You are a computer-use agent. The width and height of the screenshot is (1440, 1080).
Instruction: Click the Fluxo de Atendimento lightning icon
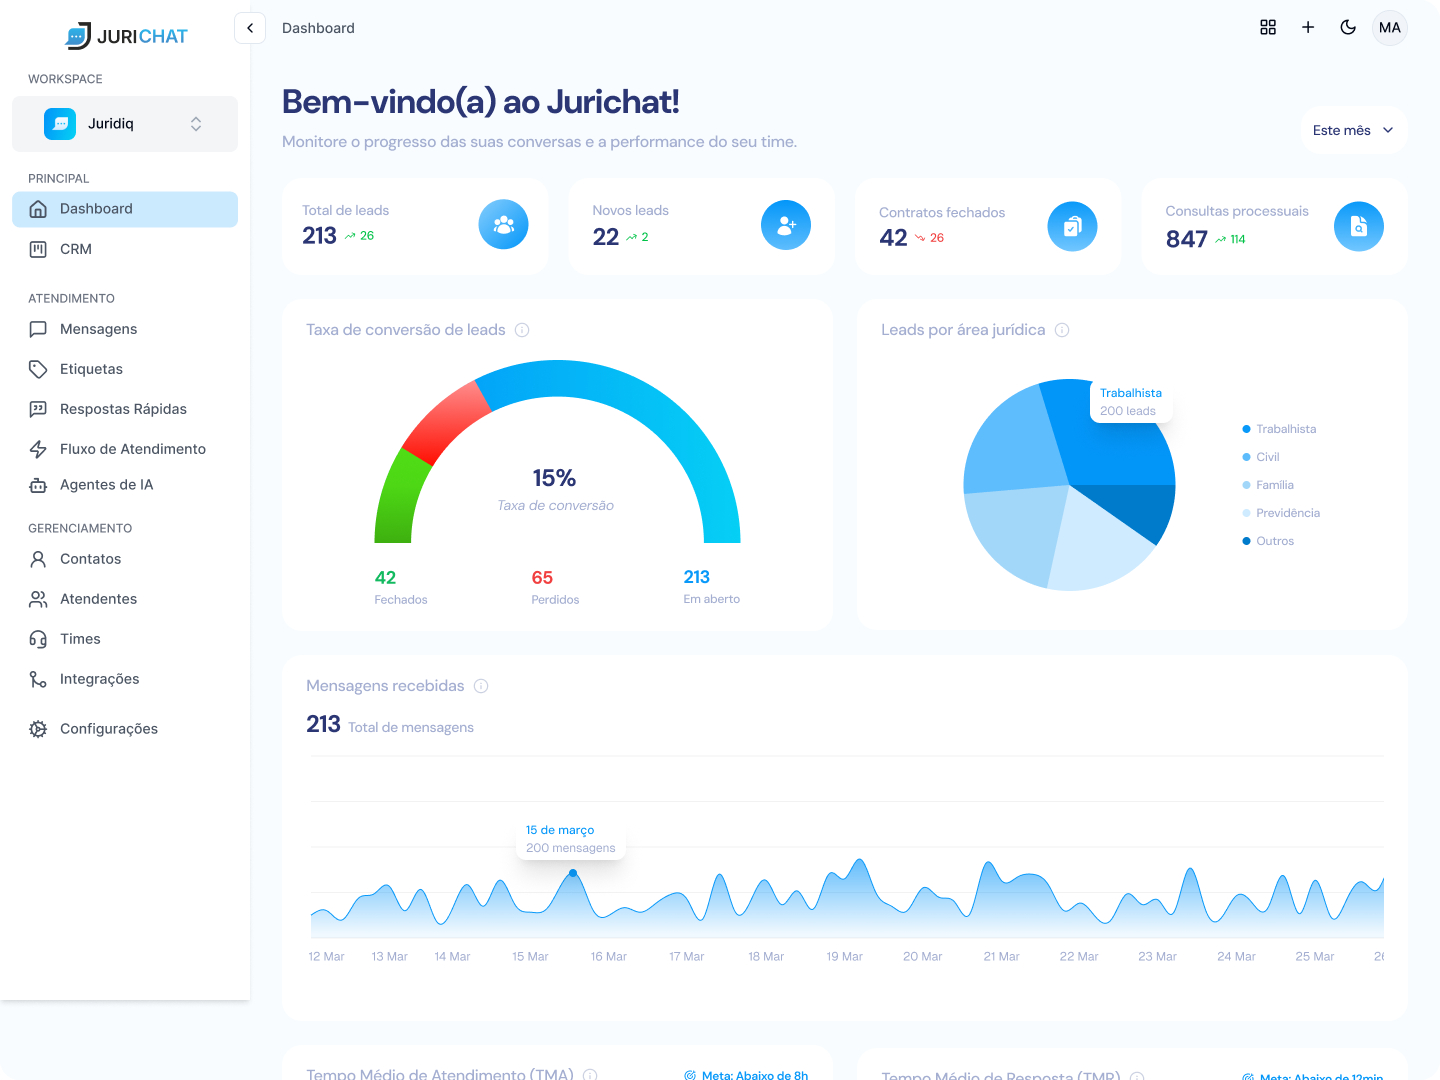(38, 449)
